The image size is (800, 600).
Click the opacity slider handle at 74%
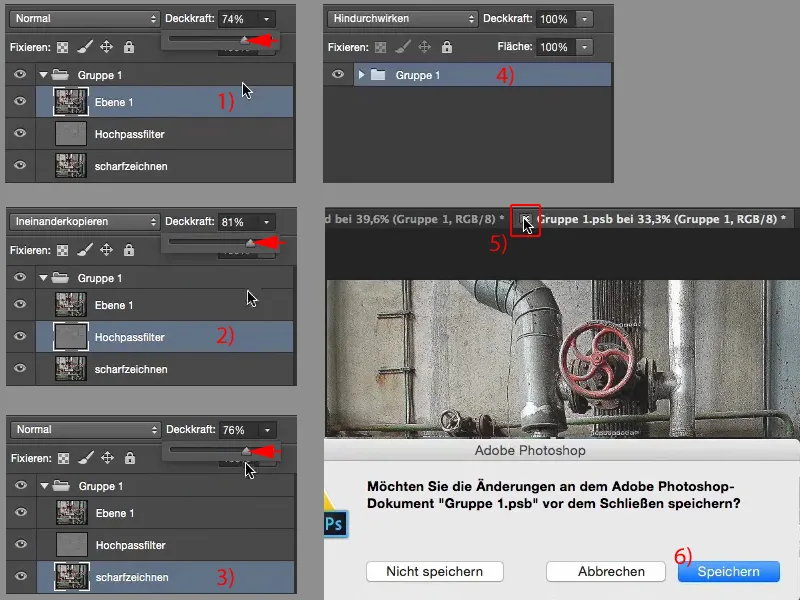(245, 40)
